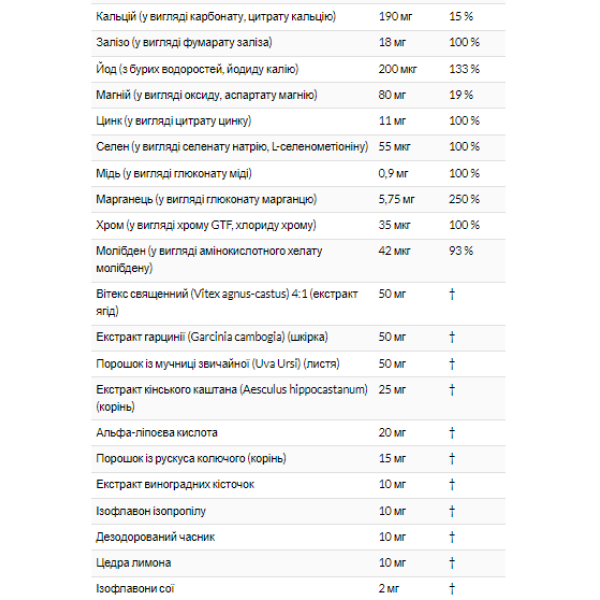
Task: Click the Альфа-ліпоєва кислота label
Action: (155, 433)
